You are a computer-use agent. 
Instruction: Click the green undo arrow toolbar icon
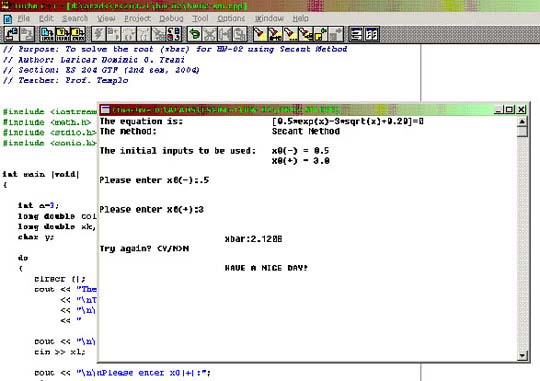195,34
